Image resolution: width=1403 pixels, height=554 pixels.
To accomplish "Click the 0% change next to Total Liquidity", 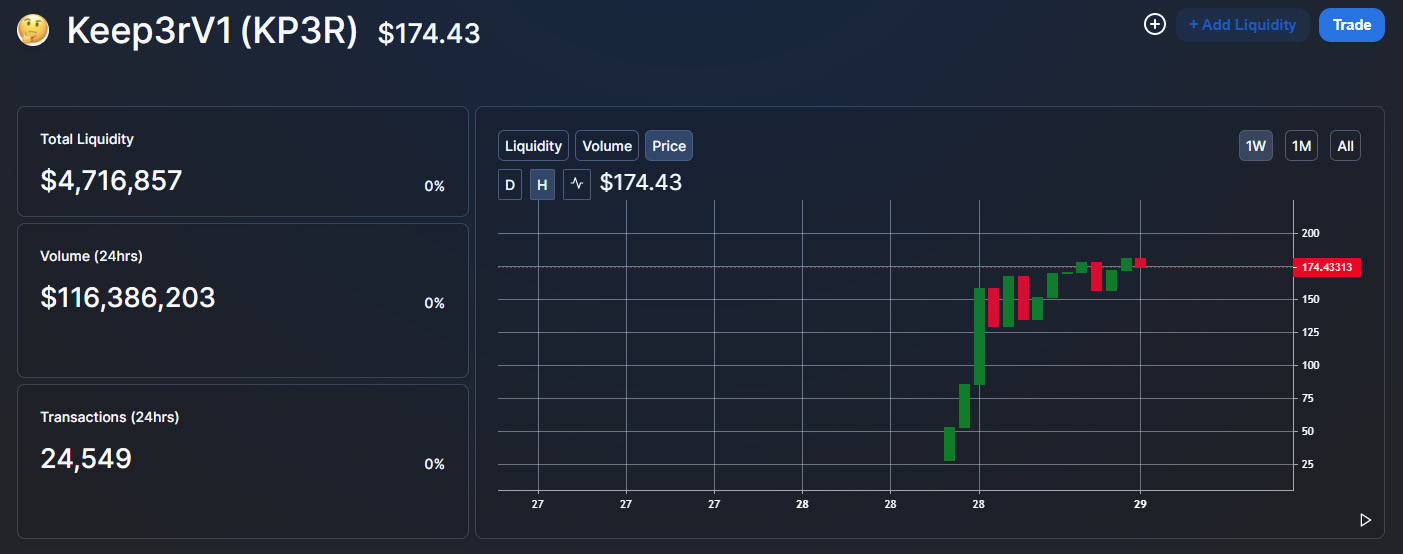I will [434, 186].
